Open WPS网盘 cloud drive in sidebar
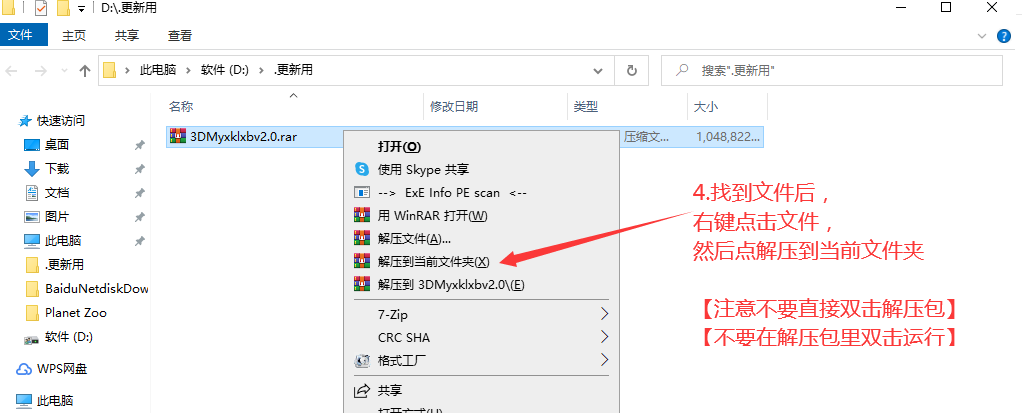This screenshot has width=1022, height=413. coord(64,369)
